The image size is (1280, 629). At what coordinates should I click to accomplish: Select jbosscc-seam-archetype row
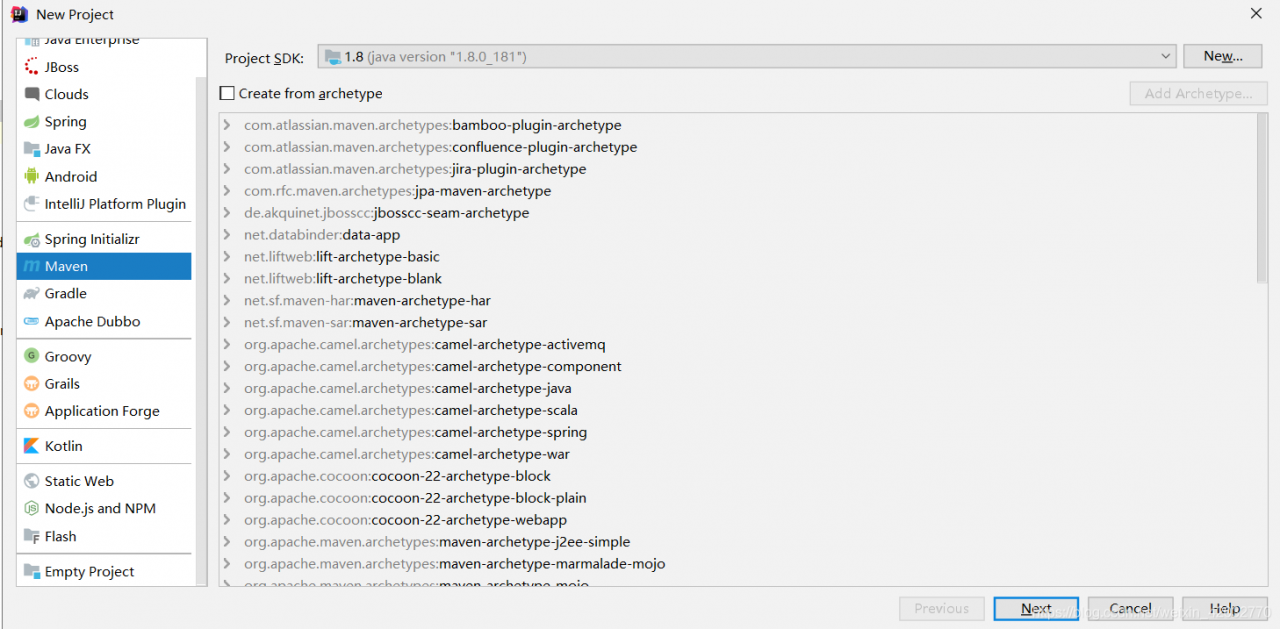tap(738, 213)
